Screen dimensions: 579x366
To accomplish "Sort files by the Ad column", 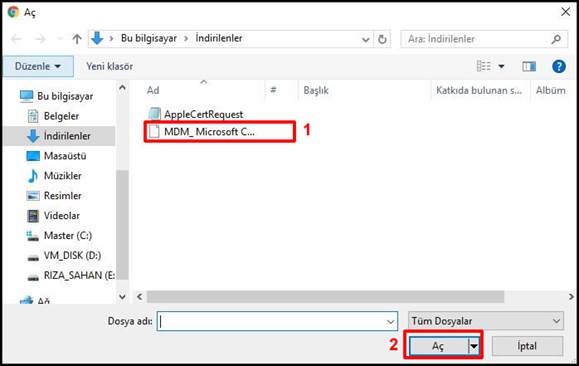I will 153,90.
